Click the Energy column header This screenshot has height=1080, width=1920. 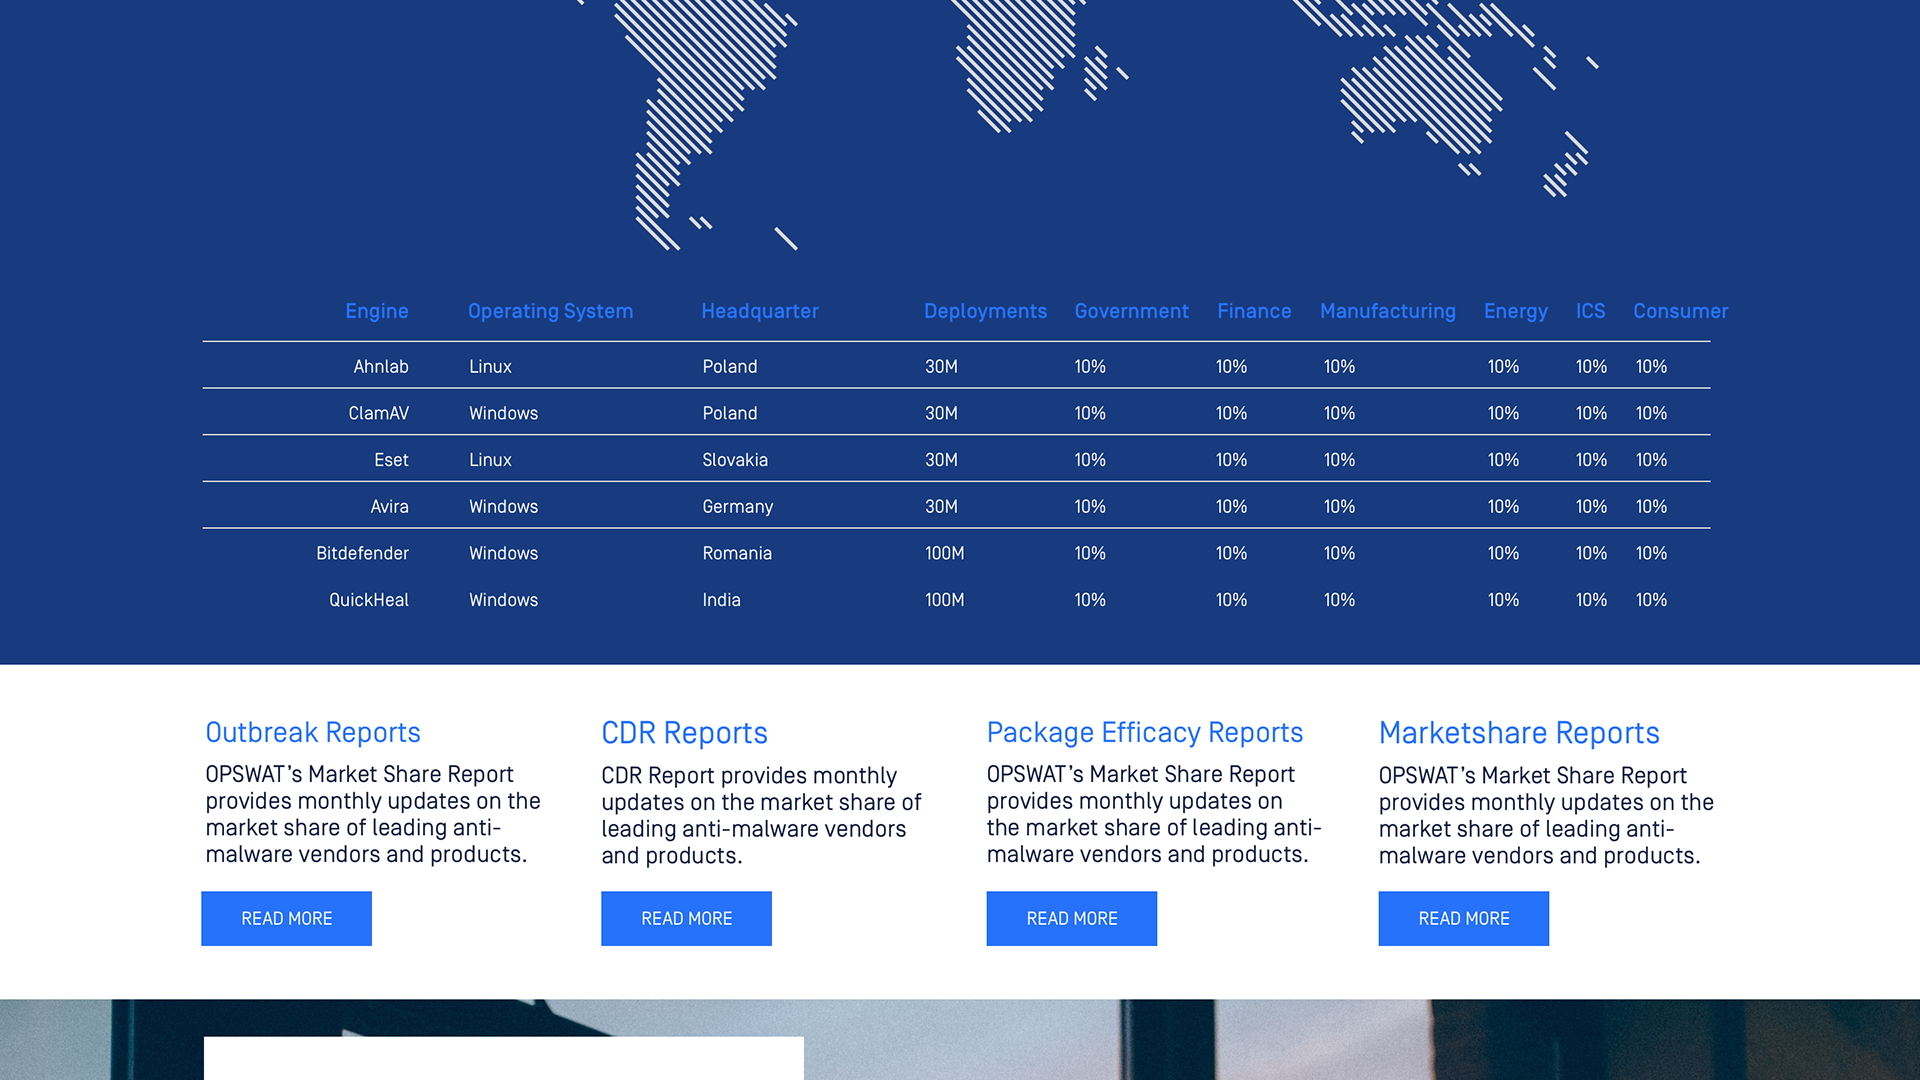click(x=1515, y=311)
